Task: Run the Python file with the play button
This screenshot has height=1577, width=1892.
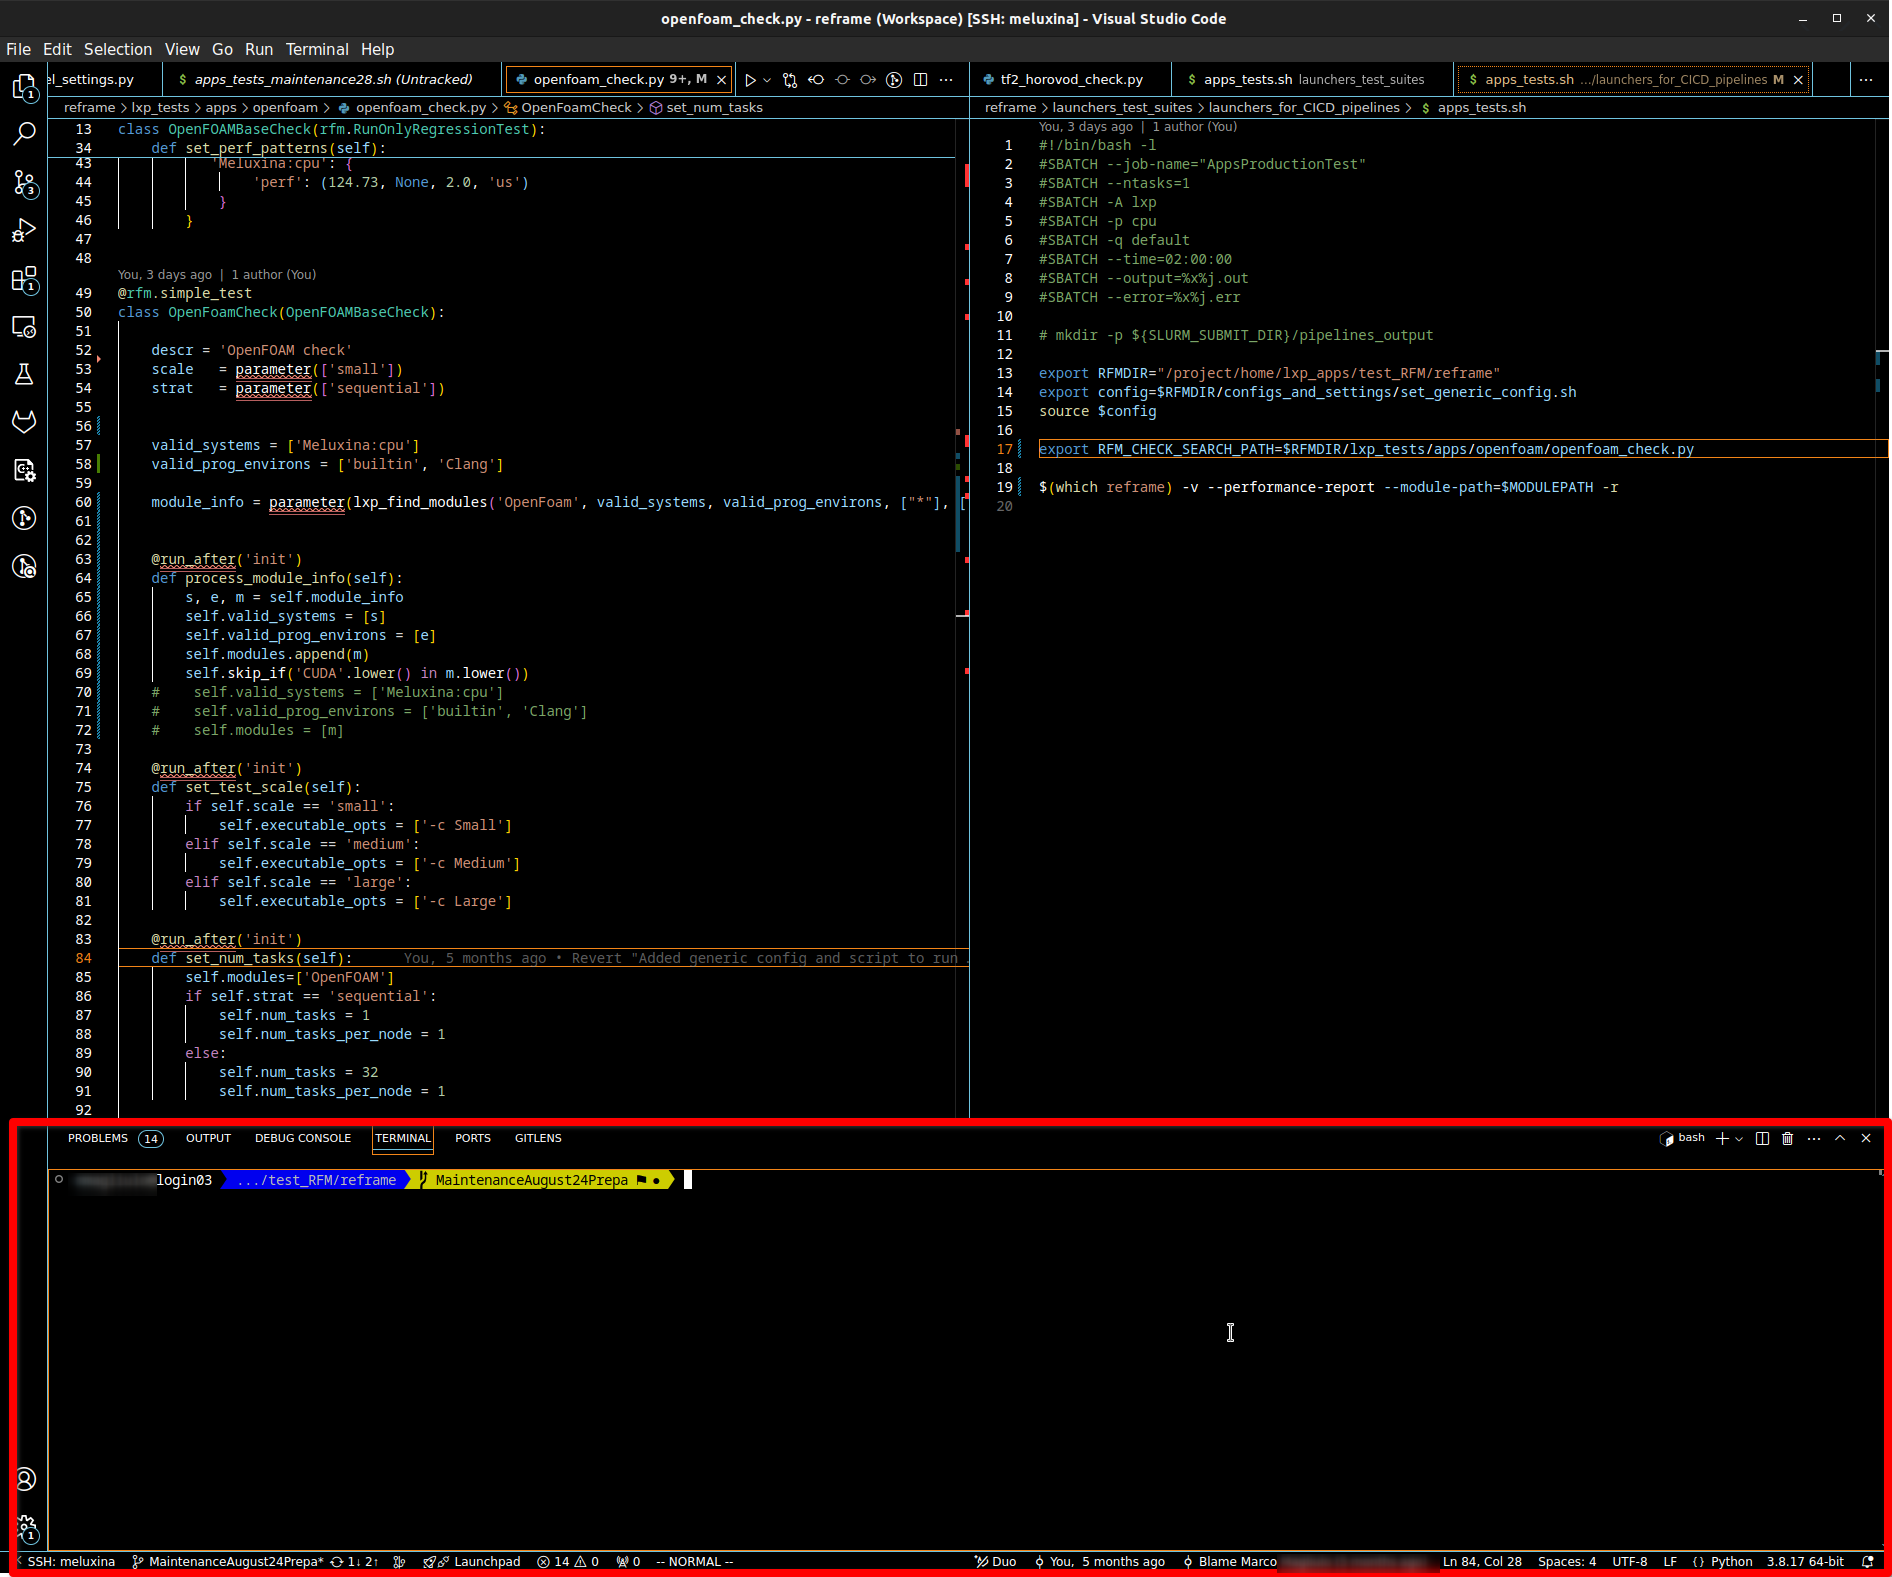Action: [x=750, y=80]
